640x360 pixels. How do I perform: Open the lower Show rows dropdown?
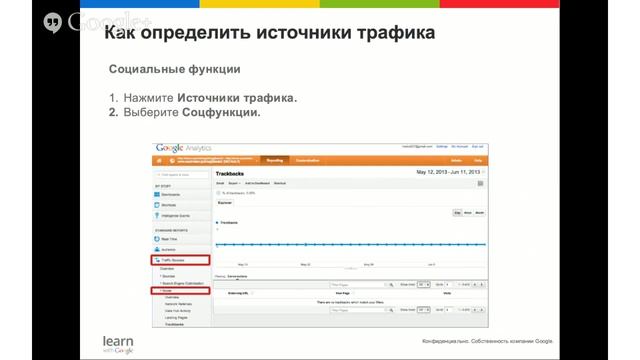[424, 310]
